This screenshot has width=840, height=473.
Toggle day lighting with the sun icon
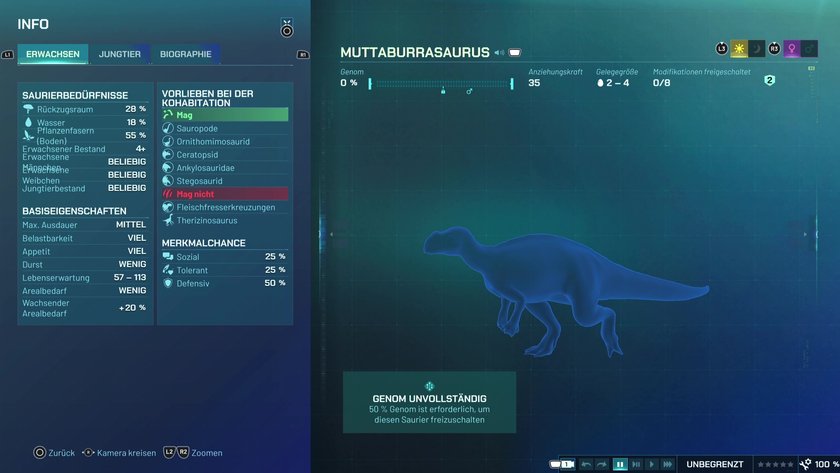pos(739,49)
